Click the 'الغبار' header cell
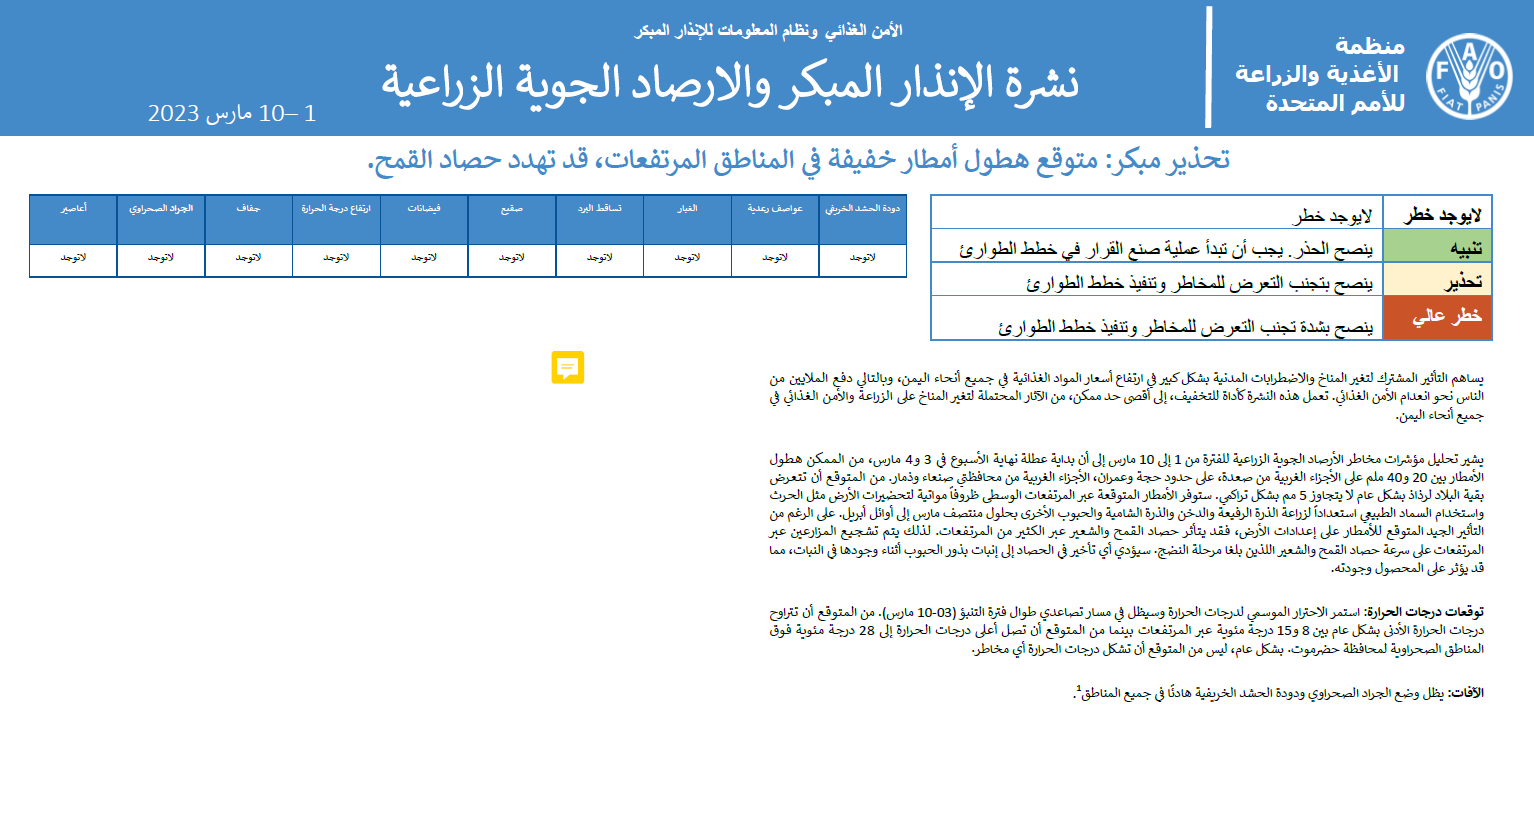 (687, 209)
